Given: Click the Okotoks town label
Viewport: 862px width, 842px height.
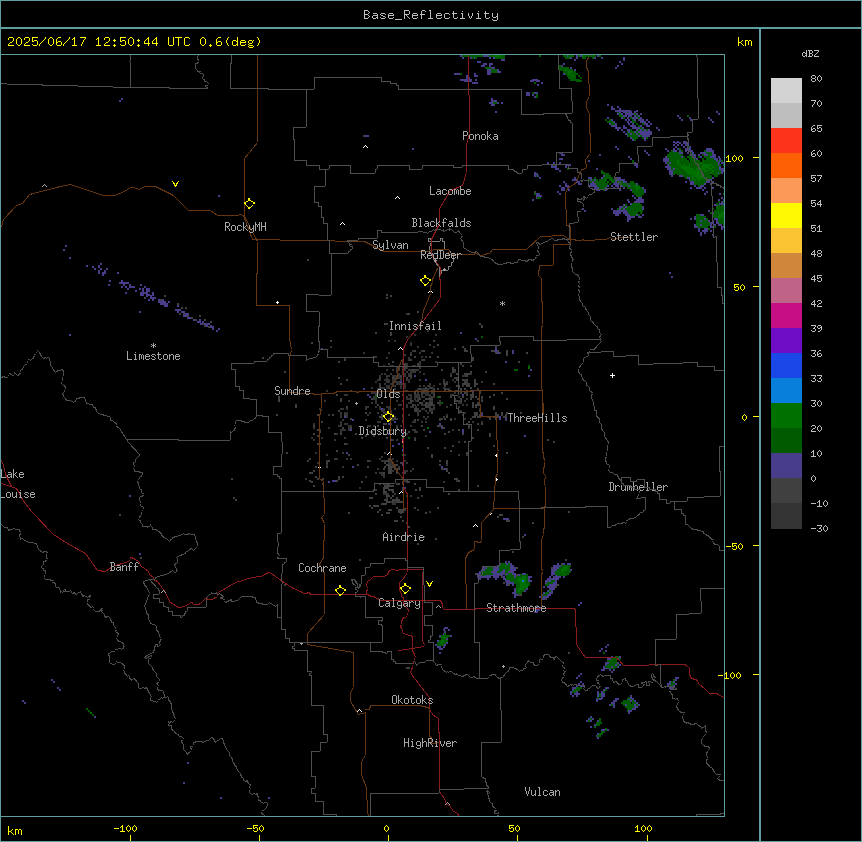Looking at the screenshot, I should (412, 700).
